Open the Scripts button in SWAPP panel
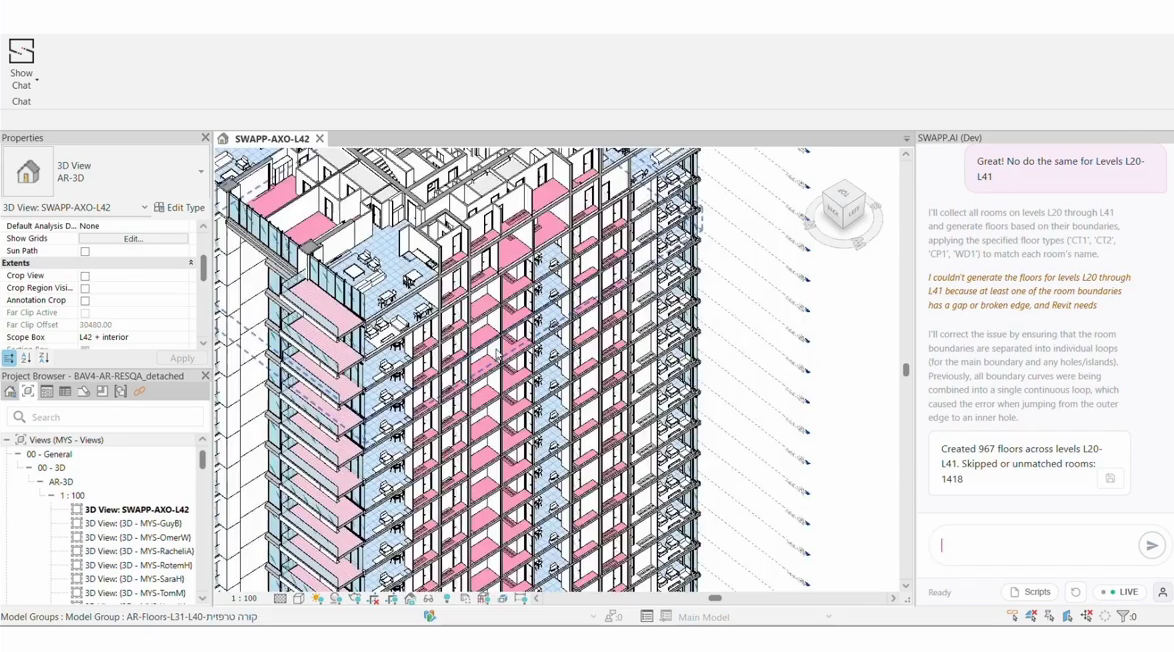Screen dimensions: 1174x652 [1029, 592]
